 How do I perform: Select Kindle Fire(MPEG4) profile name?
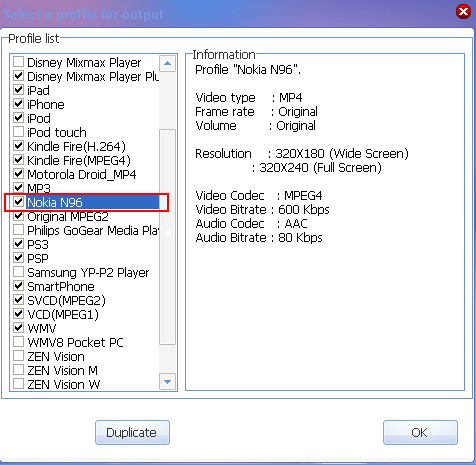tap(79, 161)
